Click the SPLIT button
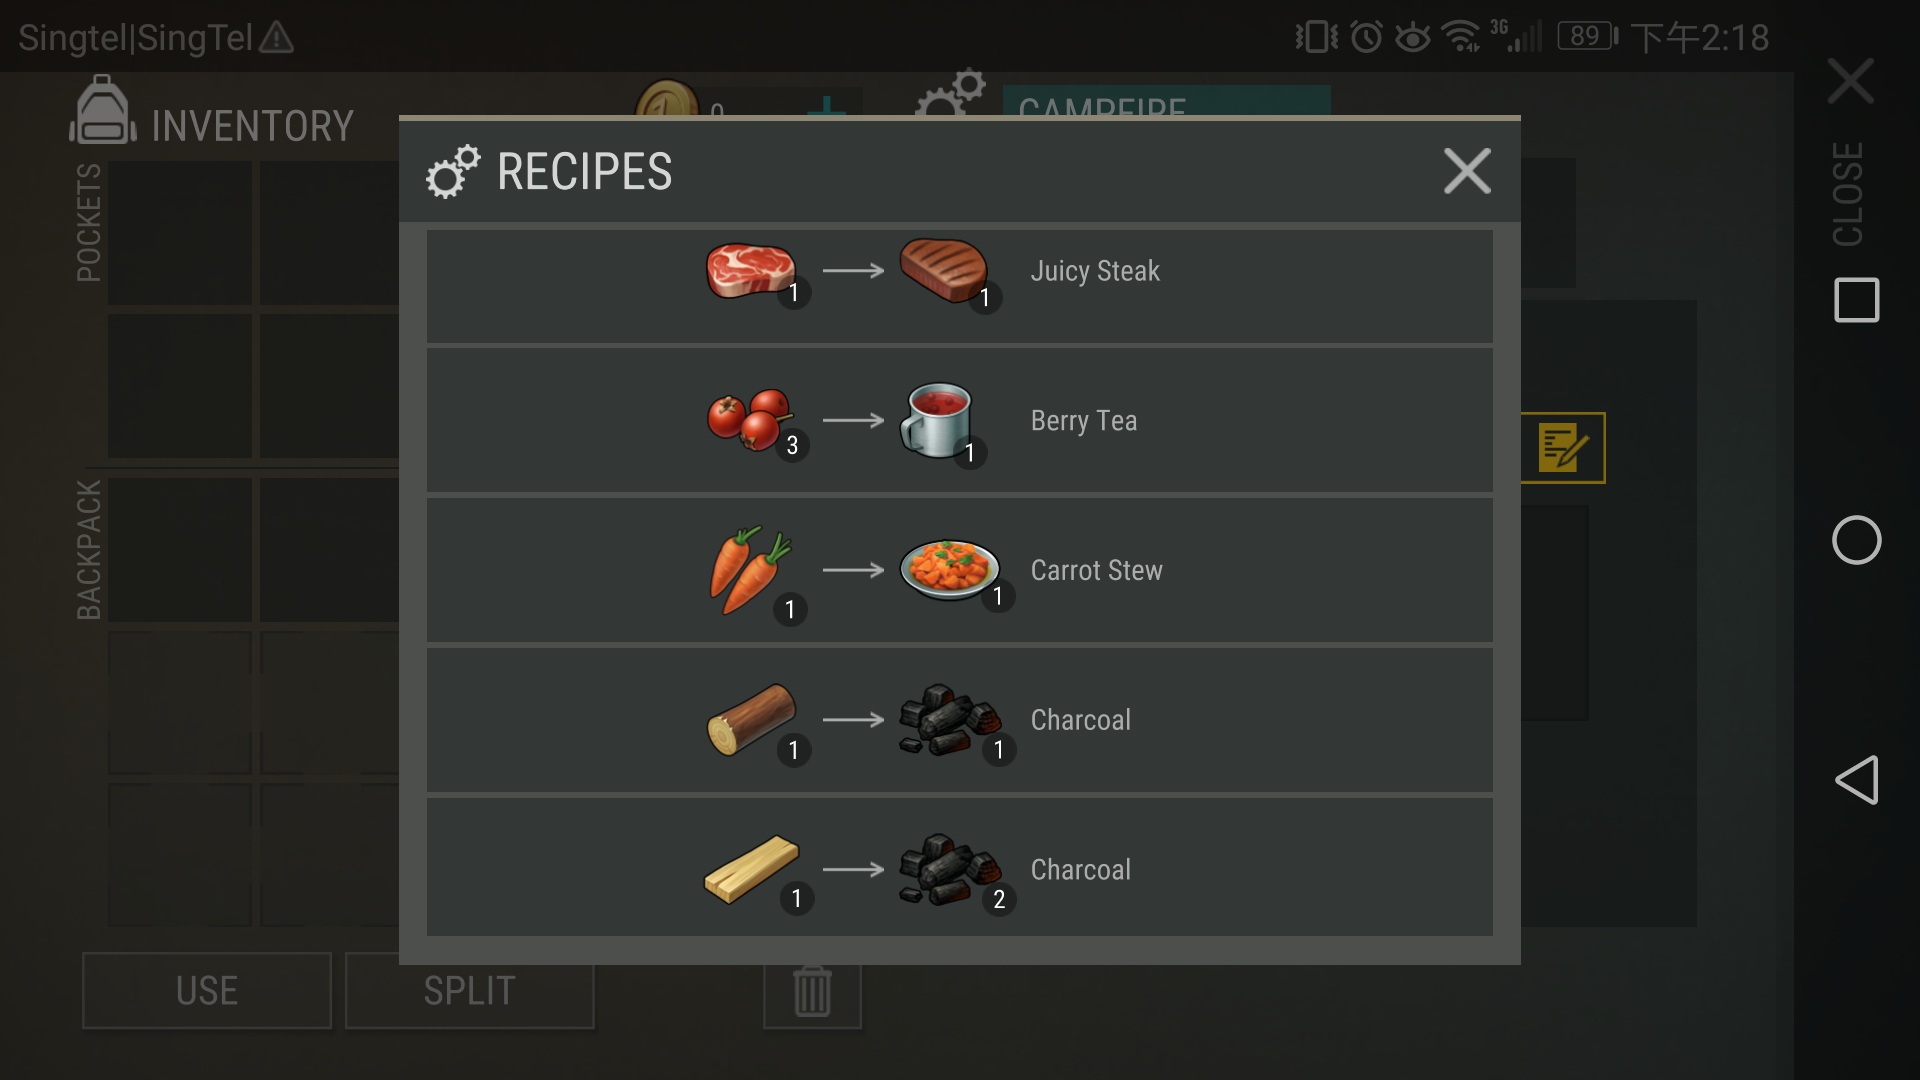1920x1080 pixels. [470, 991]
